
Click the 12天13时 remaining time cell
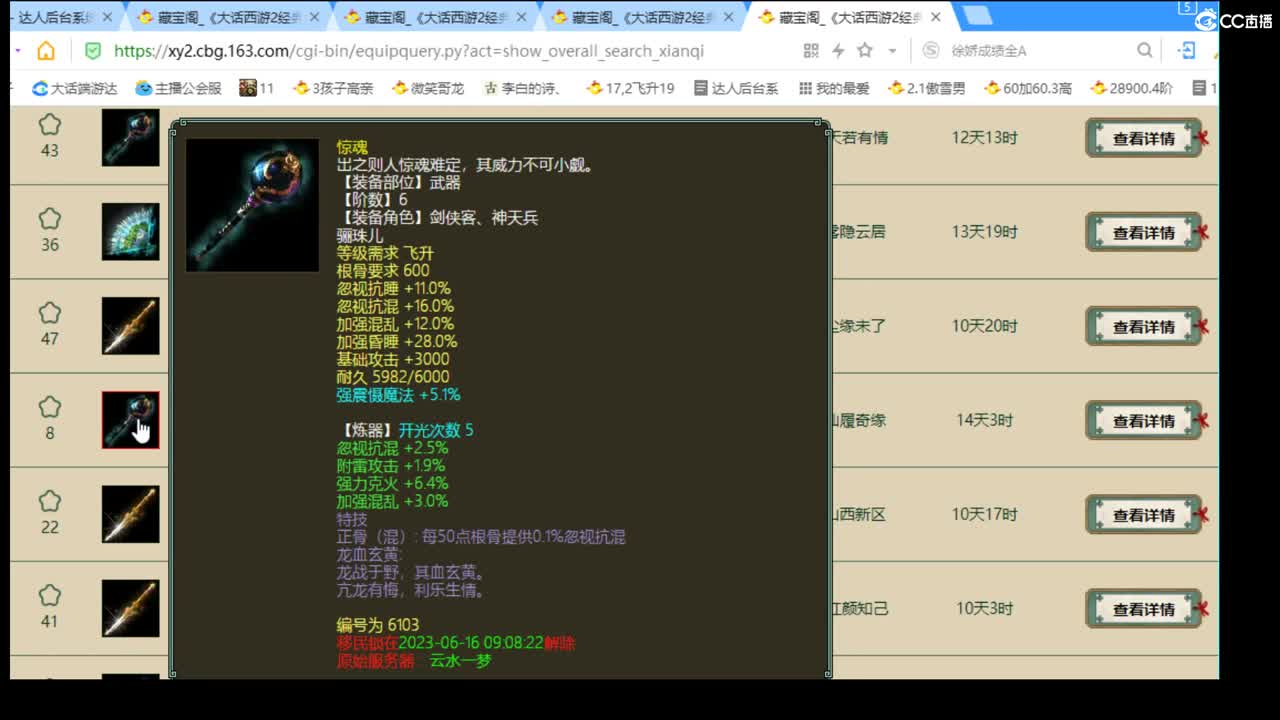[985, 138]
